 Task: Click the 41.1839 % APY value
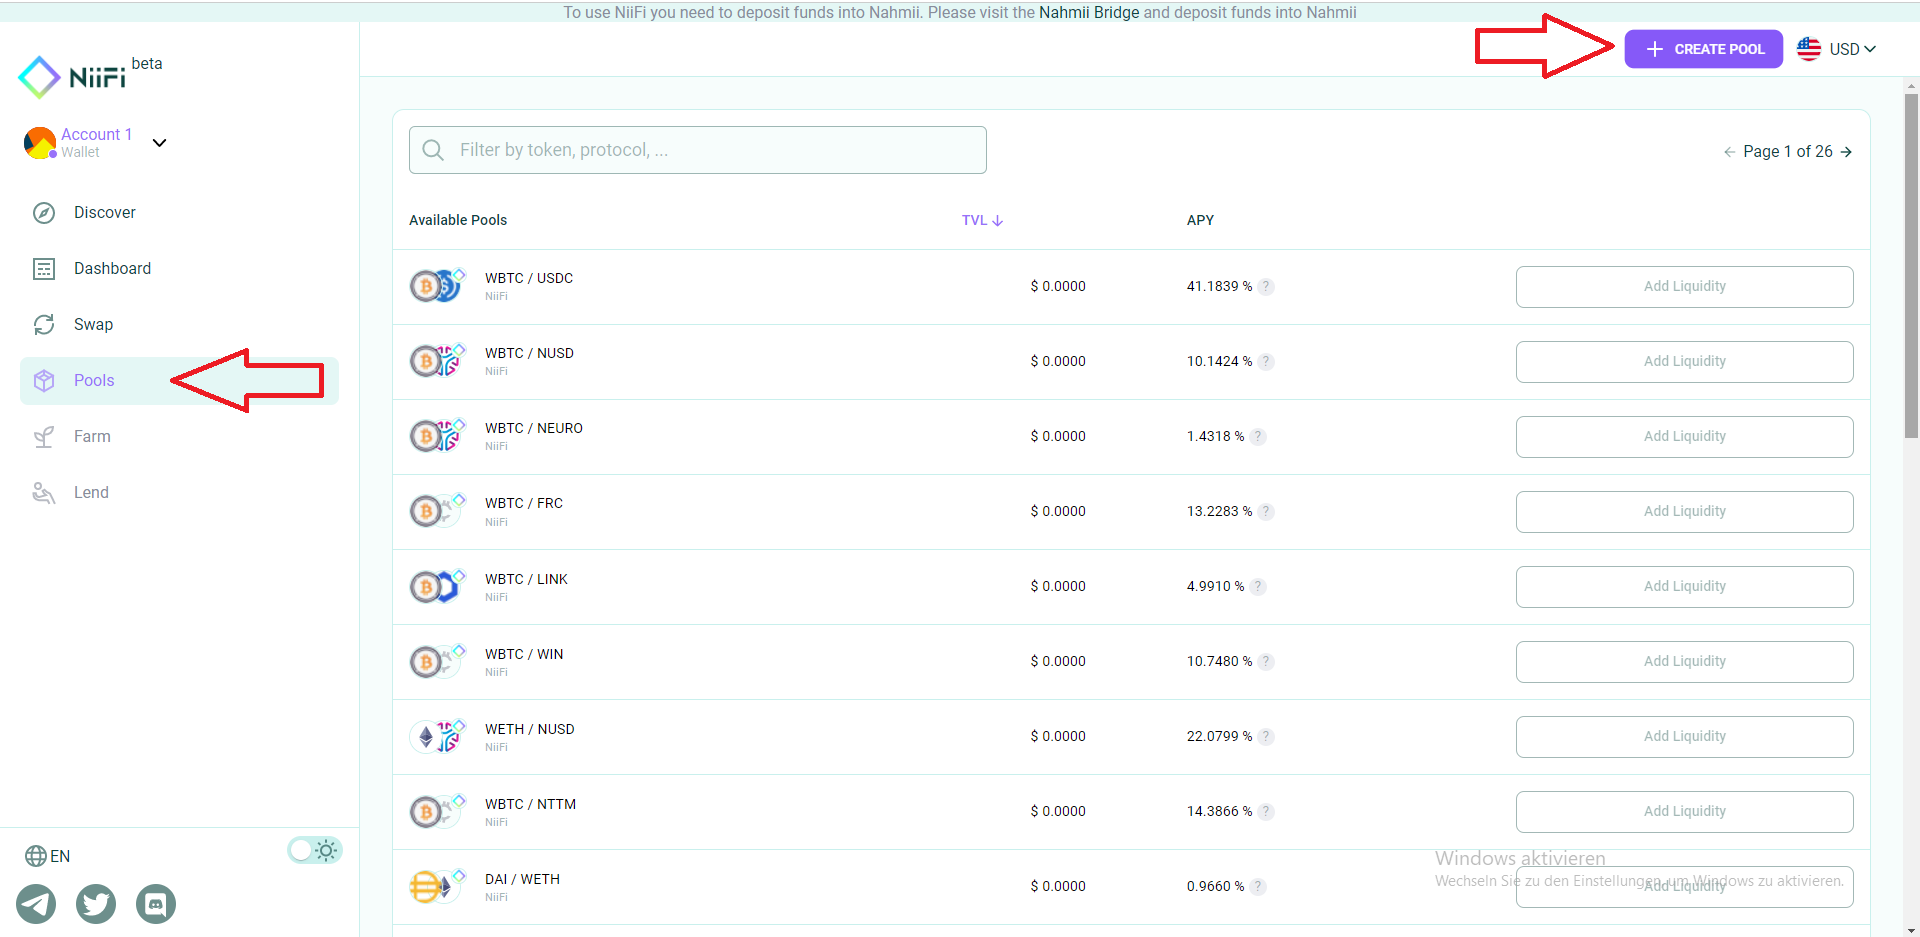[1219, 286]
